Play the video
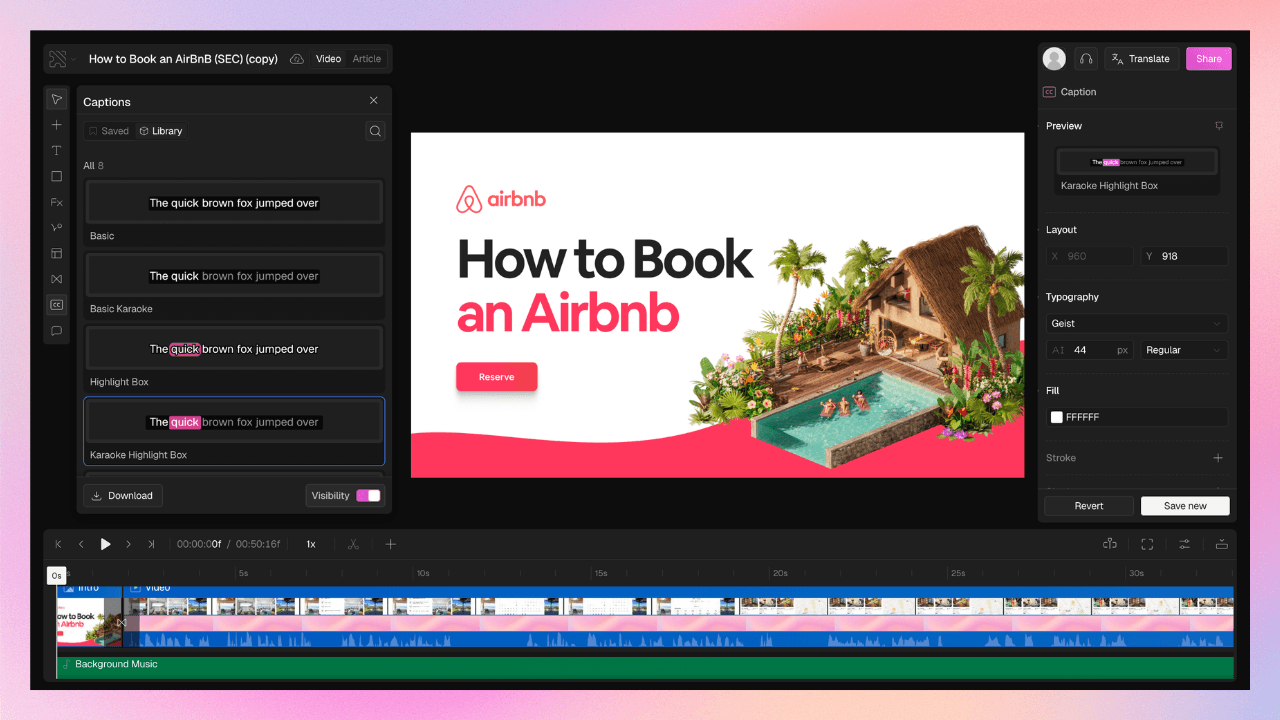The height and width of the screenshot is (720, 1280). (x=105, y=544)
